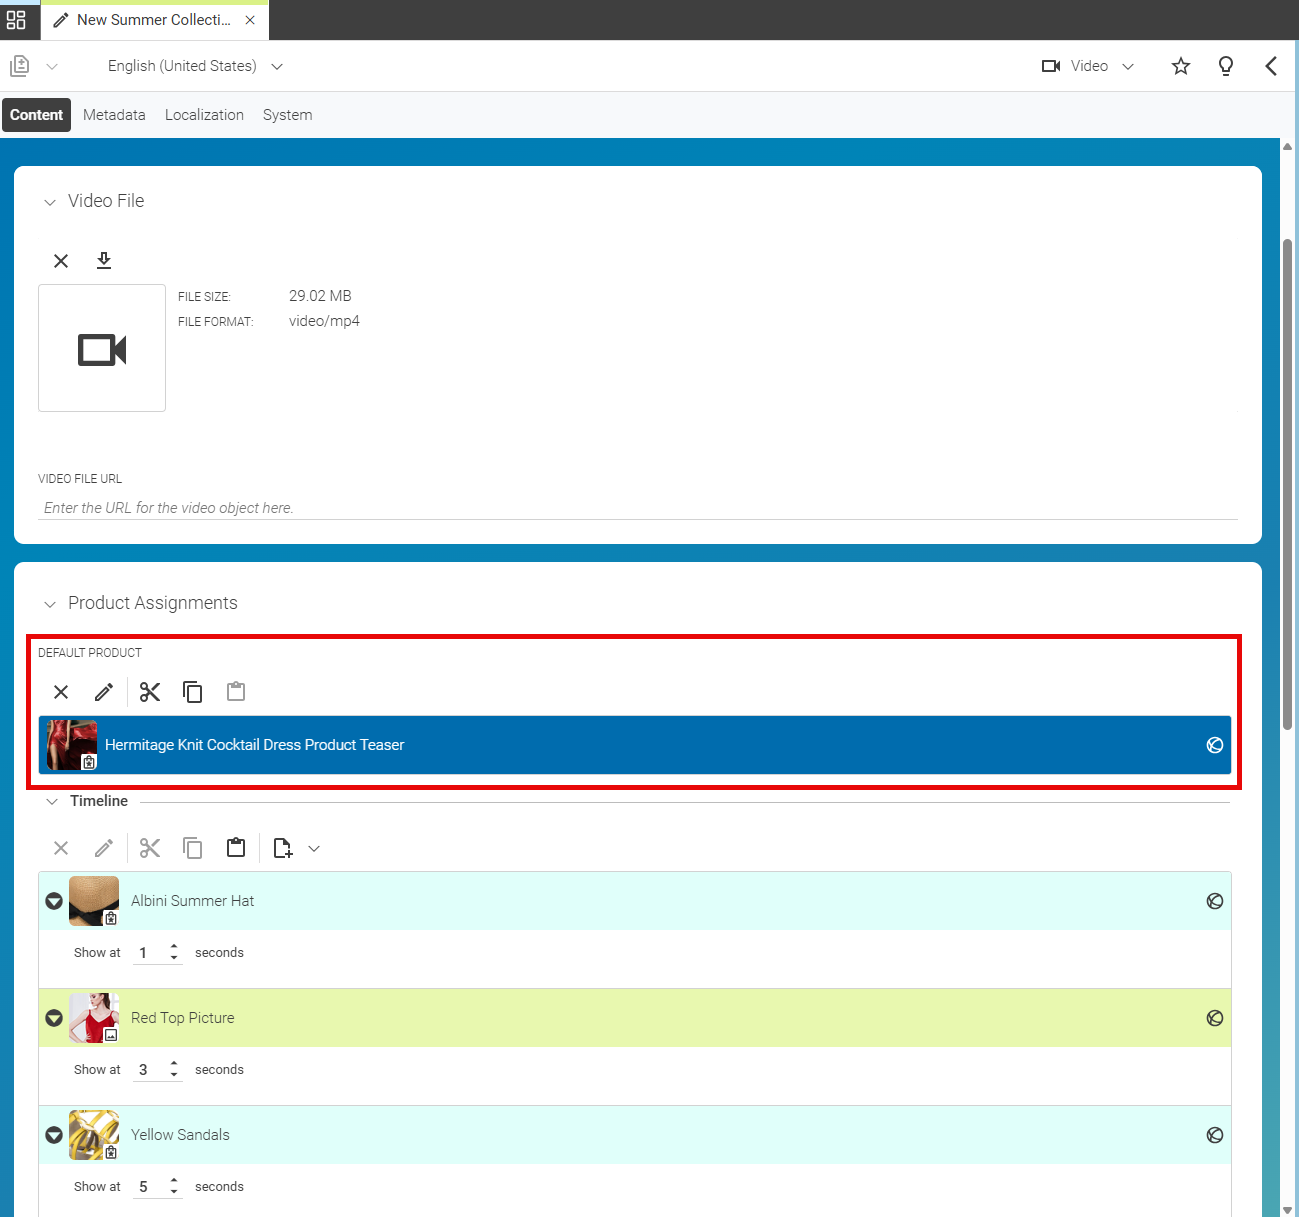Open the English (United States) locale dropdown
Image resolution: width=1299 pixels, height=1217 pixels.
pyautogui.click(x=196, y=66)
